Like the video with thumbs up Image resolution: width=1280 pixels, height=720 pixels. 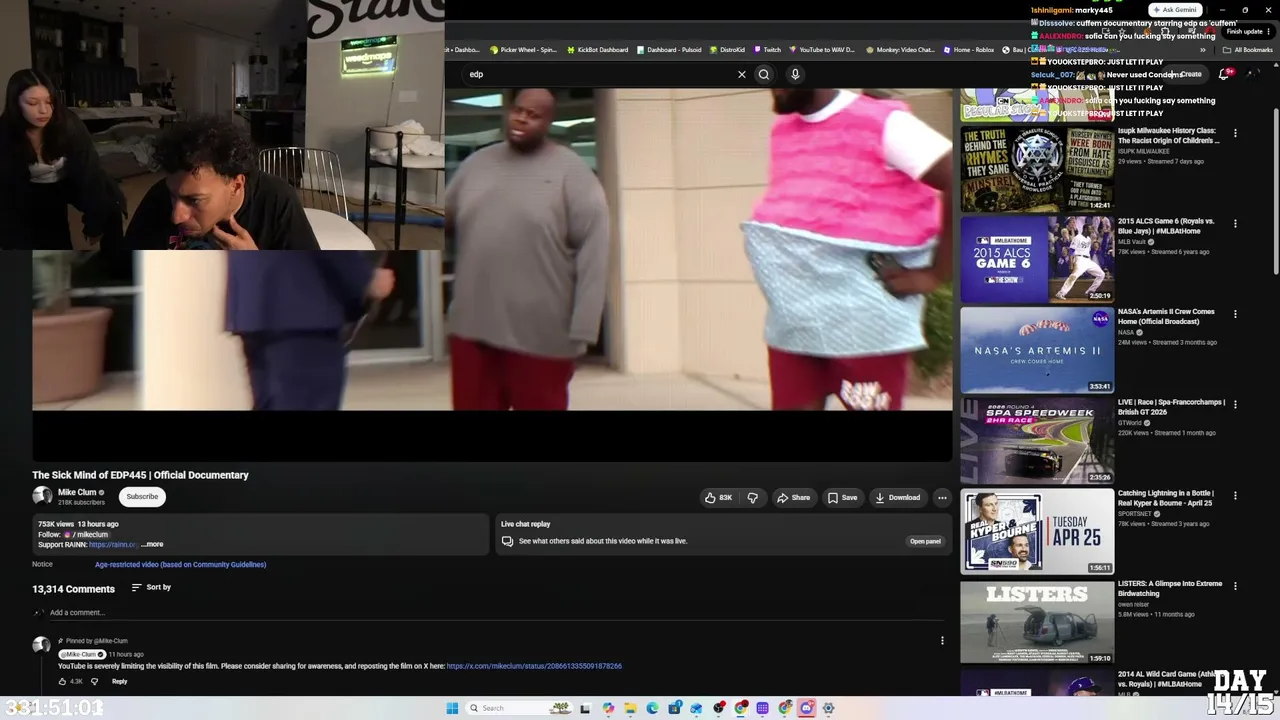(718, 497)
